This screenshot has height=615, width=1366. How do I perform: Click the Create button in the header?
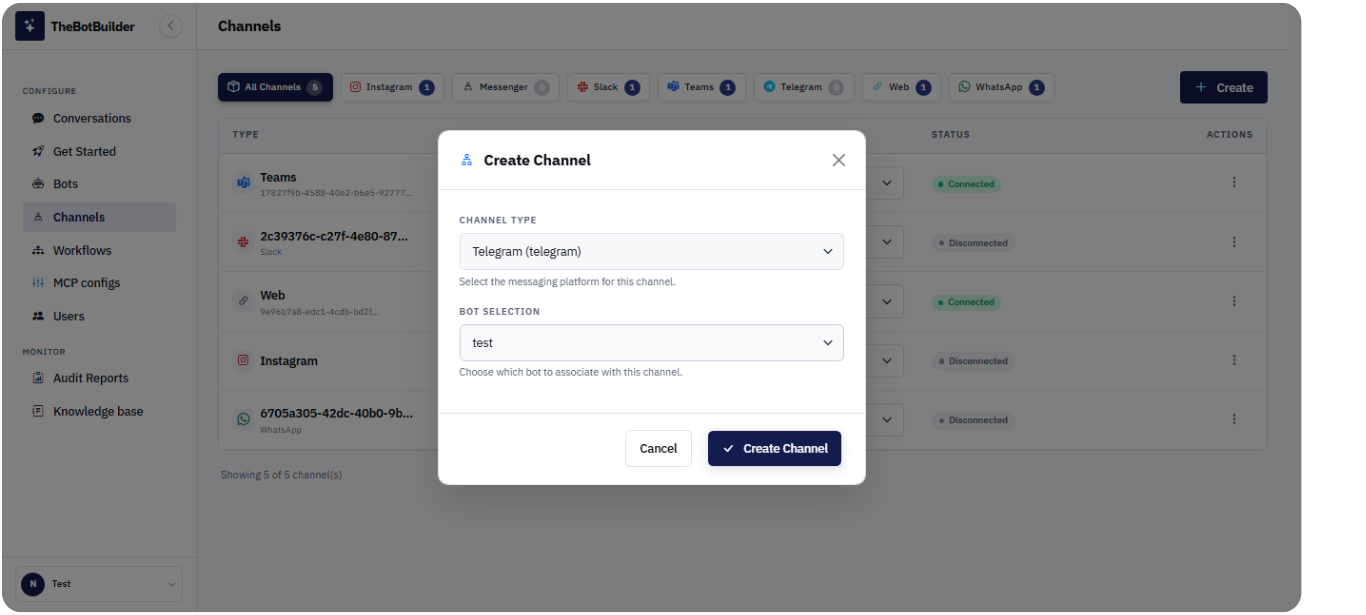click(x=1224, y=87)
